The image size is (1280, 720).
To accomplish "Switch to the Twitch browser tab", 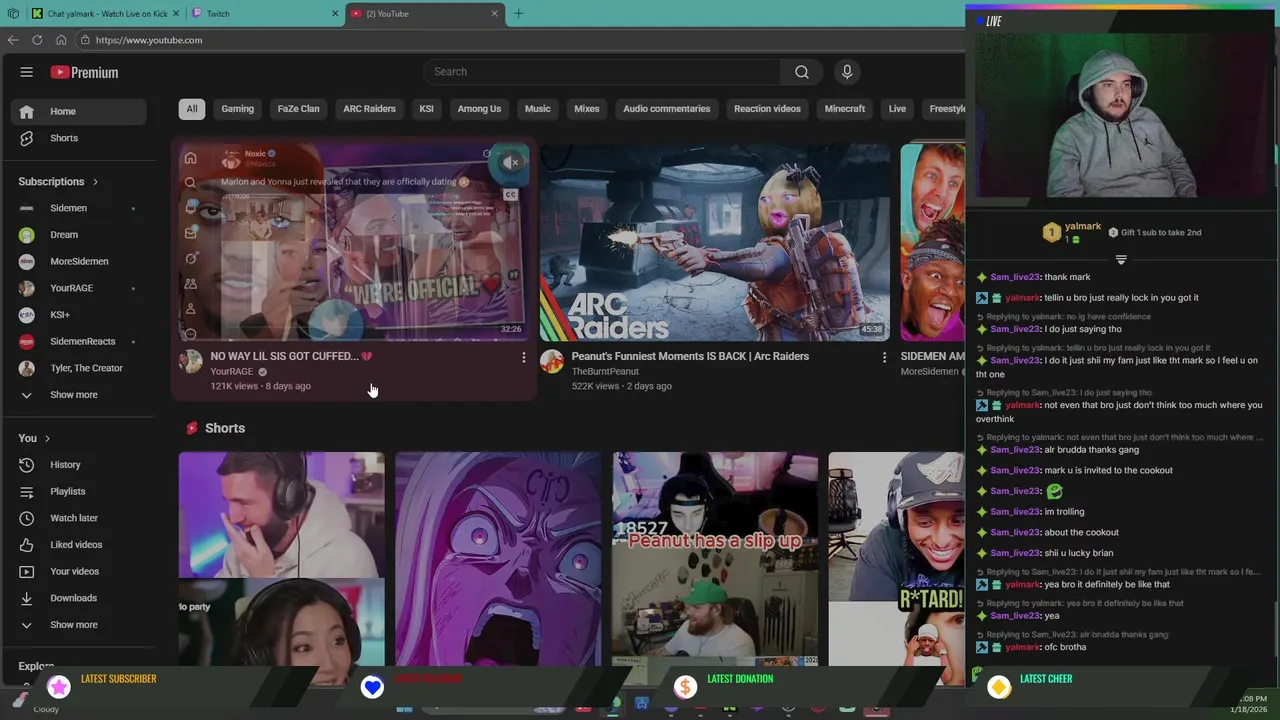I will click(265, 14).
